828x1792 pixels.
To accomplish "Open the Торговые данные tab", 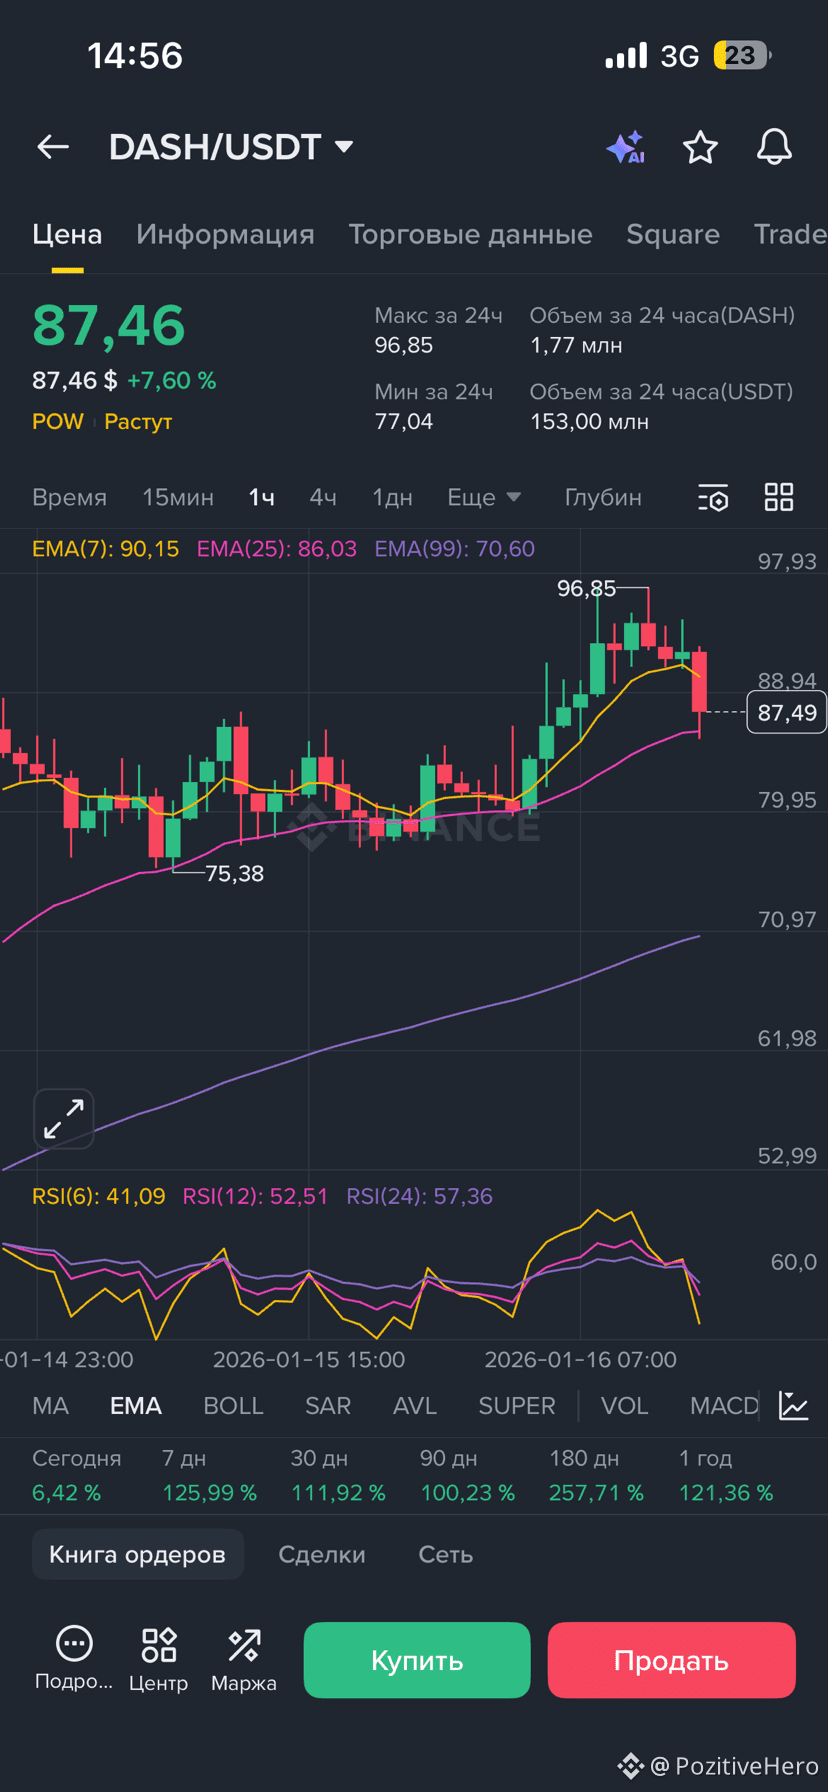I will pyautogui.click(x=470, y=234).
